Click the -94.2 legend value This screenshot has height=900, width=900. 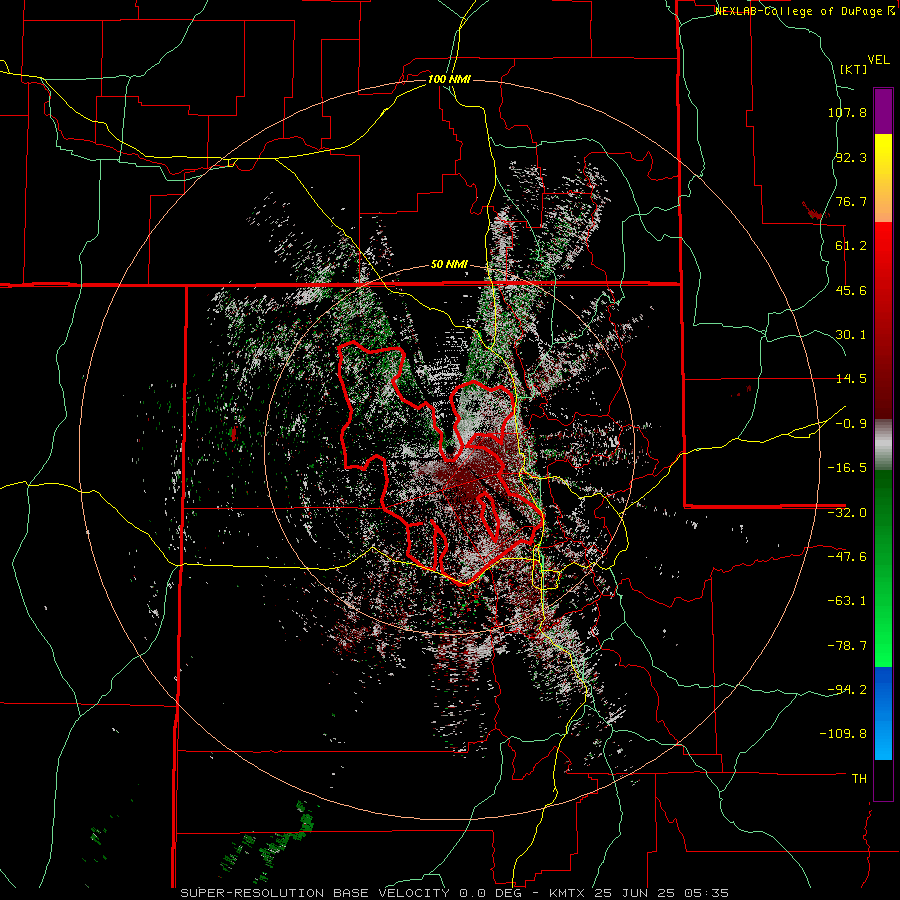point(847,690)
